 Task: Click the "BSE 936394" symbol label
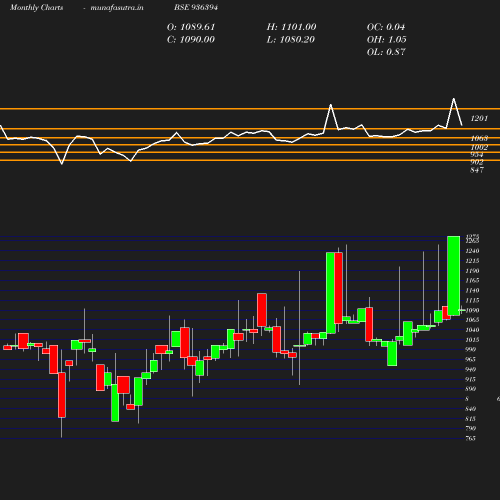[x=196, y=7]
